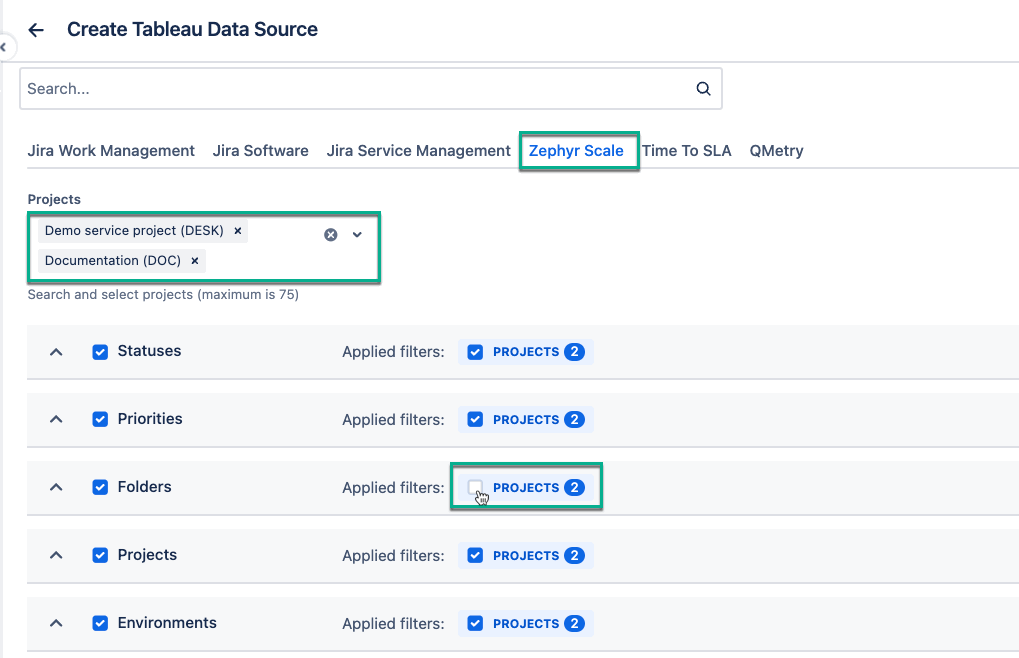1019x658 pixels.
Task: Open Jira Service Management tab
Action: (419, 151)
